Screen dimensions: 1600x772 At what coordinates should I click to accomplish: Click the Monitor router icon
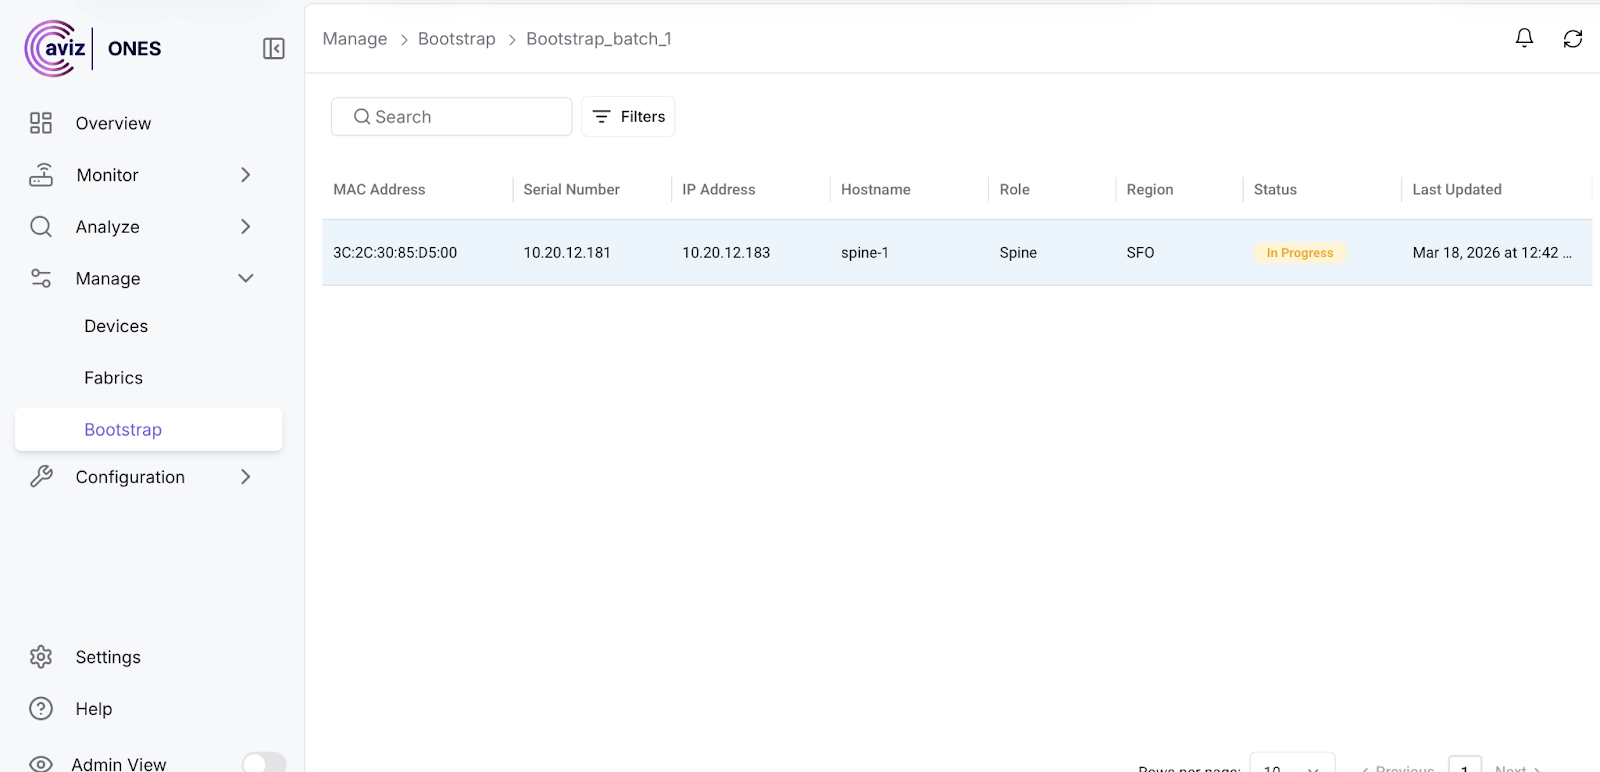[x=41, y=175]
